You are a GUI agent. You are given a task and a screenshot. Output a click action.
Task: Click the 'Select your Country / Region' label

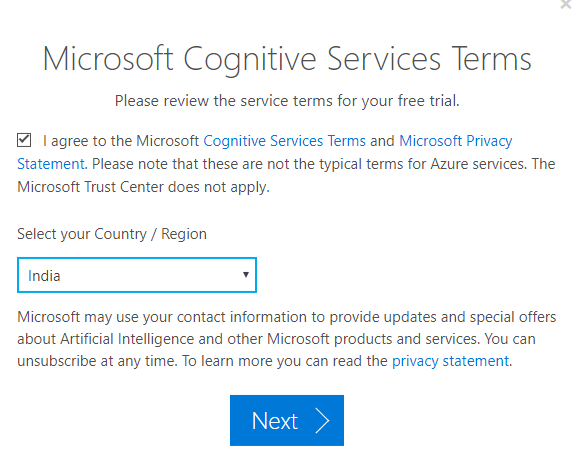point(112,234)
